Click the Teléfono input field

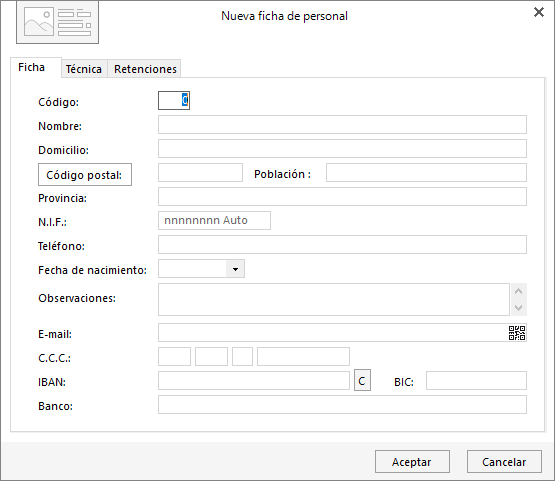click(342, 245)
